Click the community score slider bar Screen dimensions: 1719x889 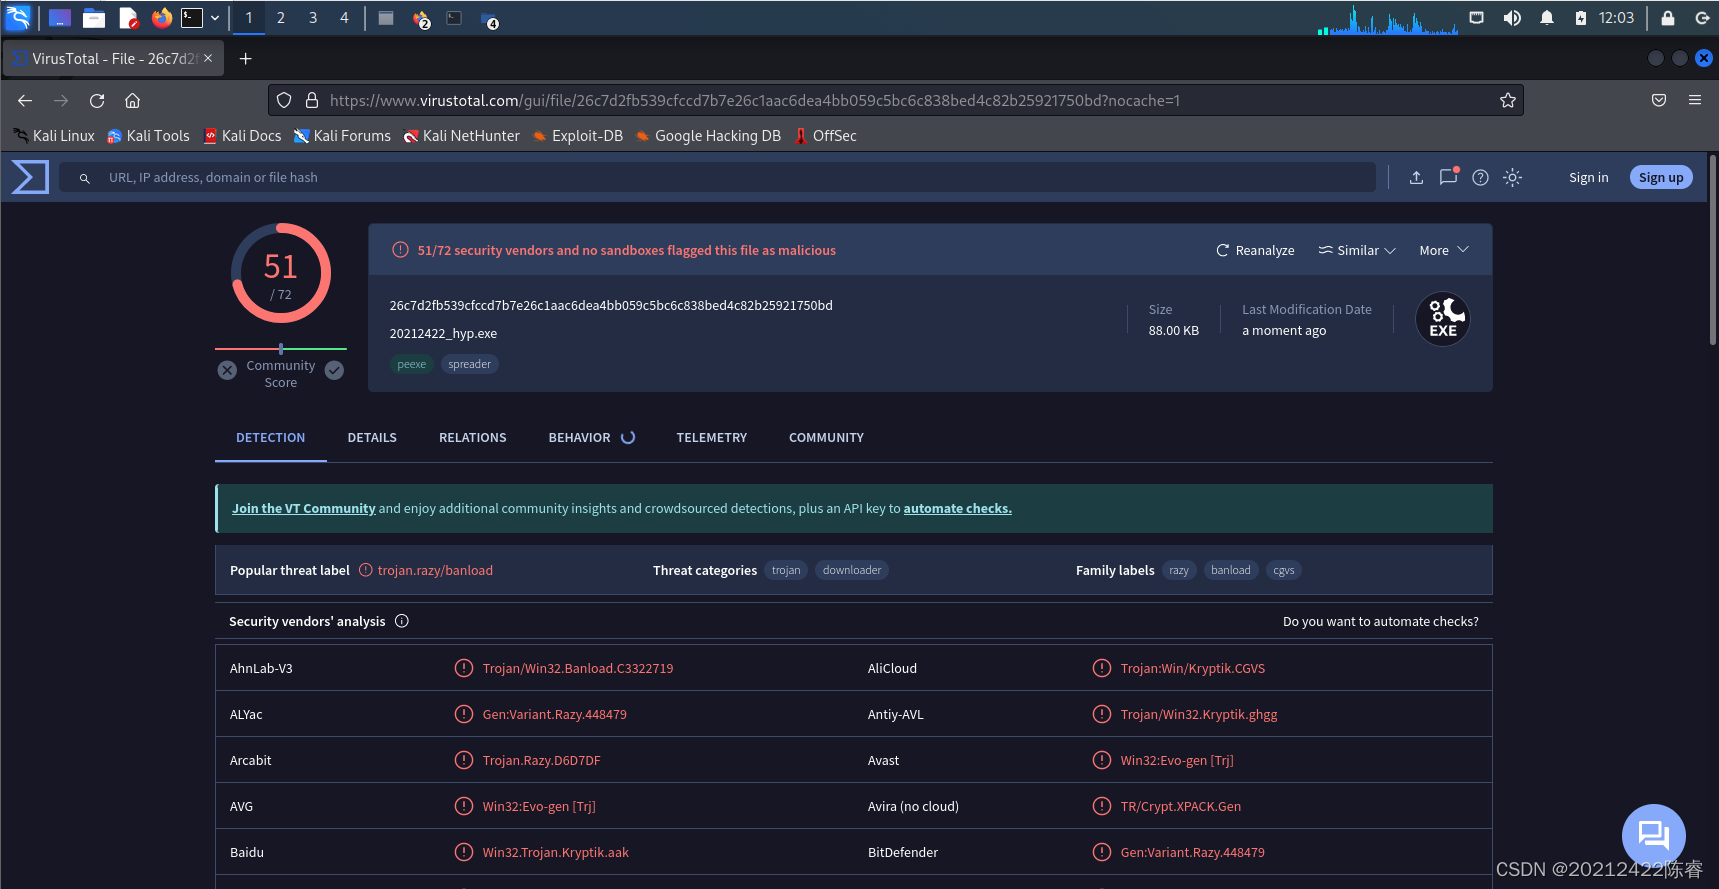[x=281, y=349]
